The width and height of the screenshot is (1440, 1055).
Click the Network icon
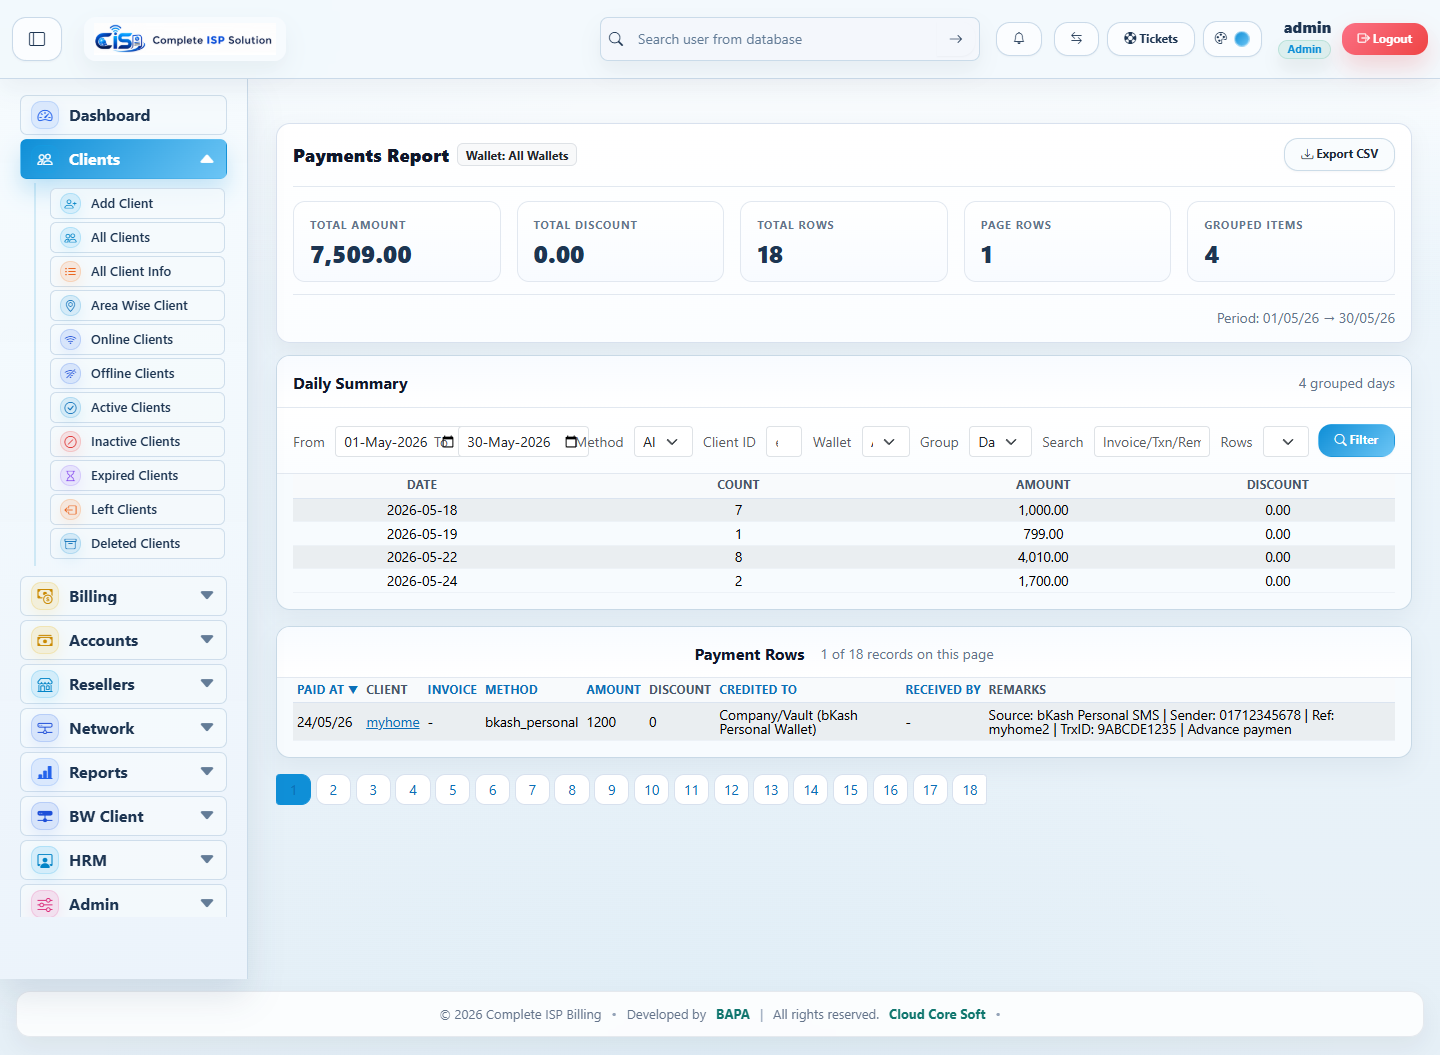(45, 729)
